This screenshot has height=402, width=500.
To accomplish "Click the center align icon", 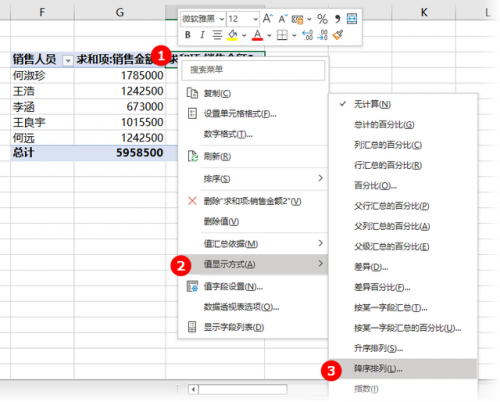I will click(217, 35).
